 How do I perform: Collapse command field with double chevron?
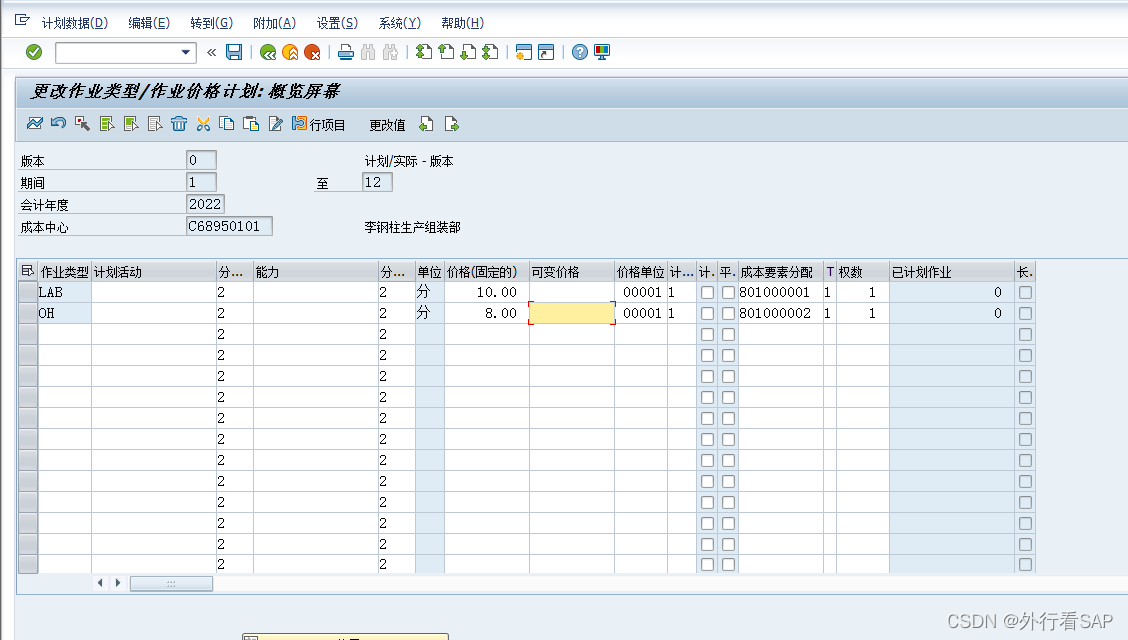coord(211,52)
